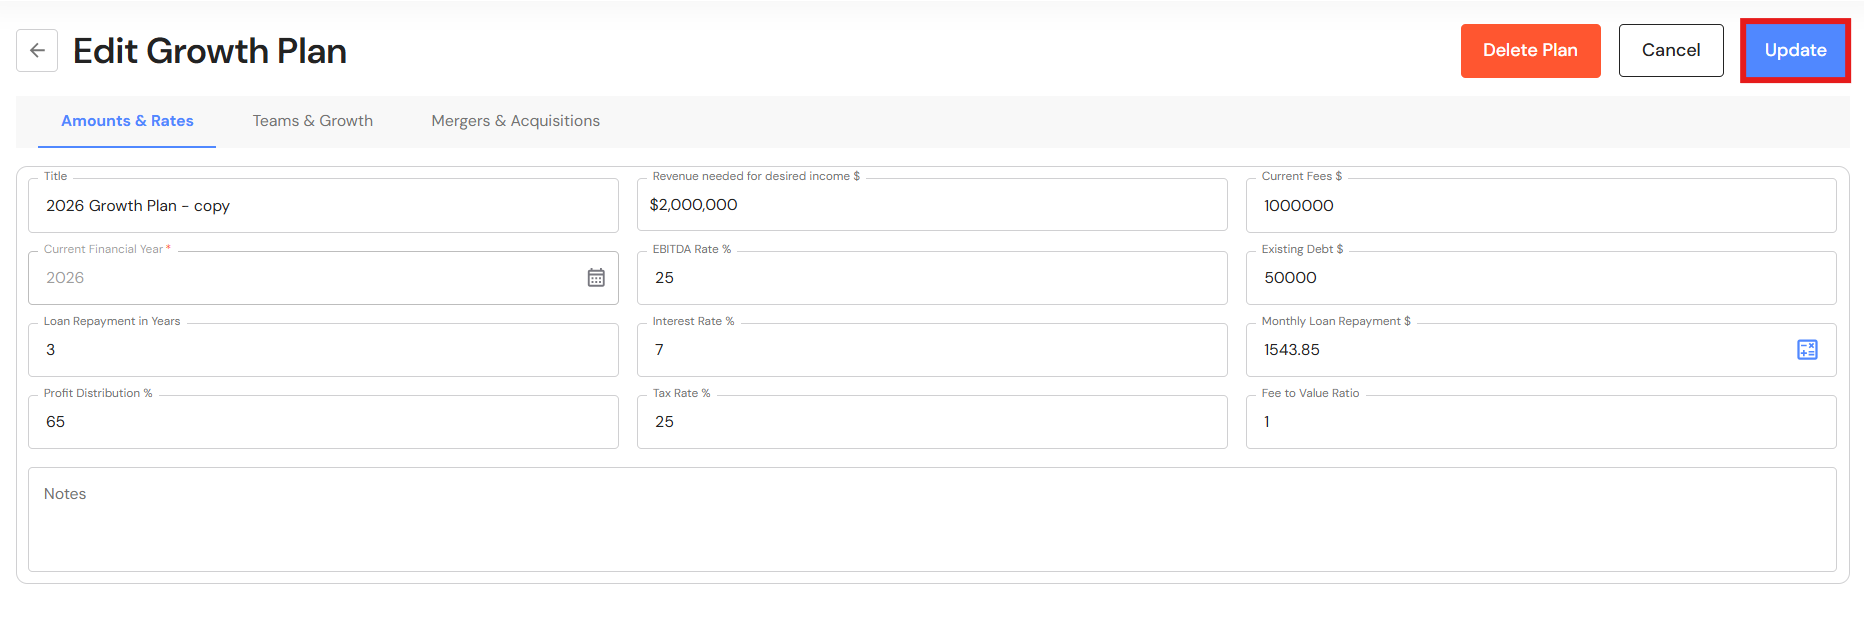1864x627 pixels.
Task: Click the Profit Distribution field
Action: [x=323, y=422]
